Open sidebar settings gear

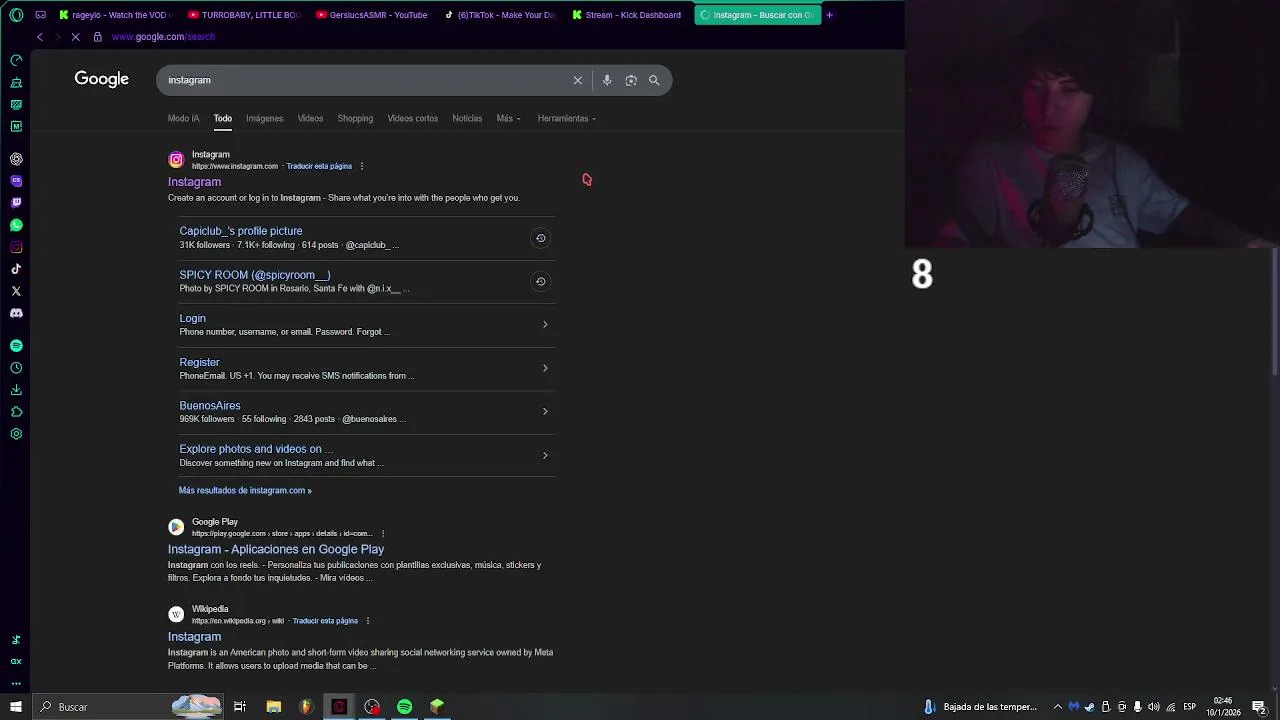16,434
